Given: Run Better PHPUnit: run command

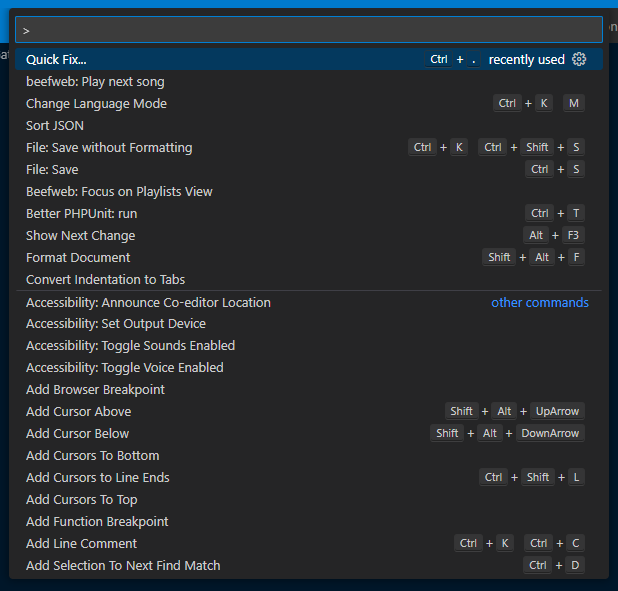Looking at the screenshot, I should (82, 214).
